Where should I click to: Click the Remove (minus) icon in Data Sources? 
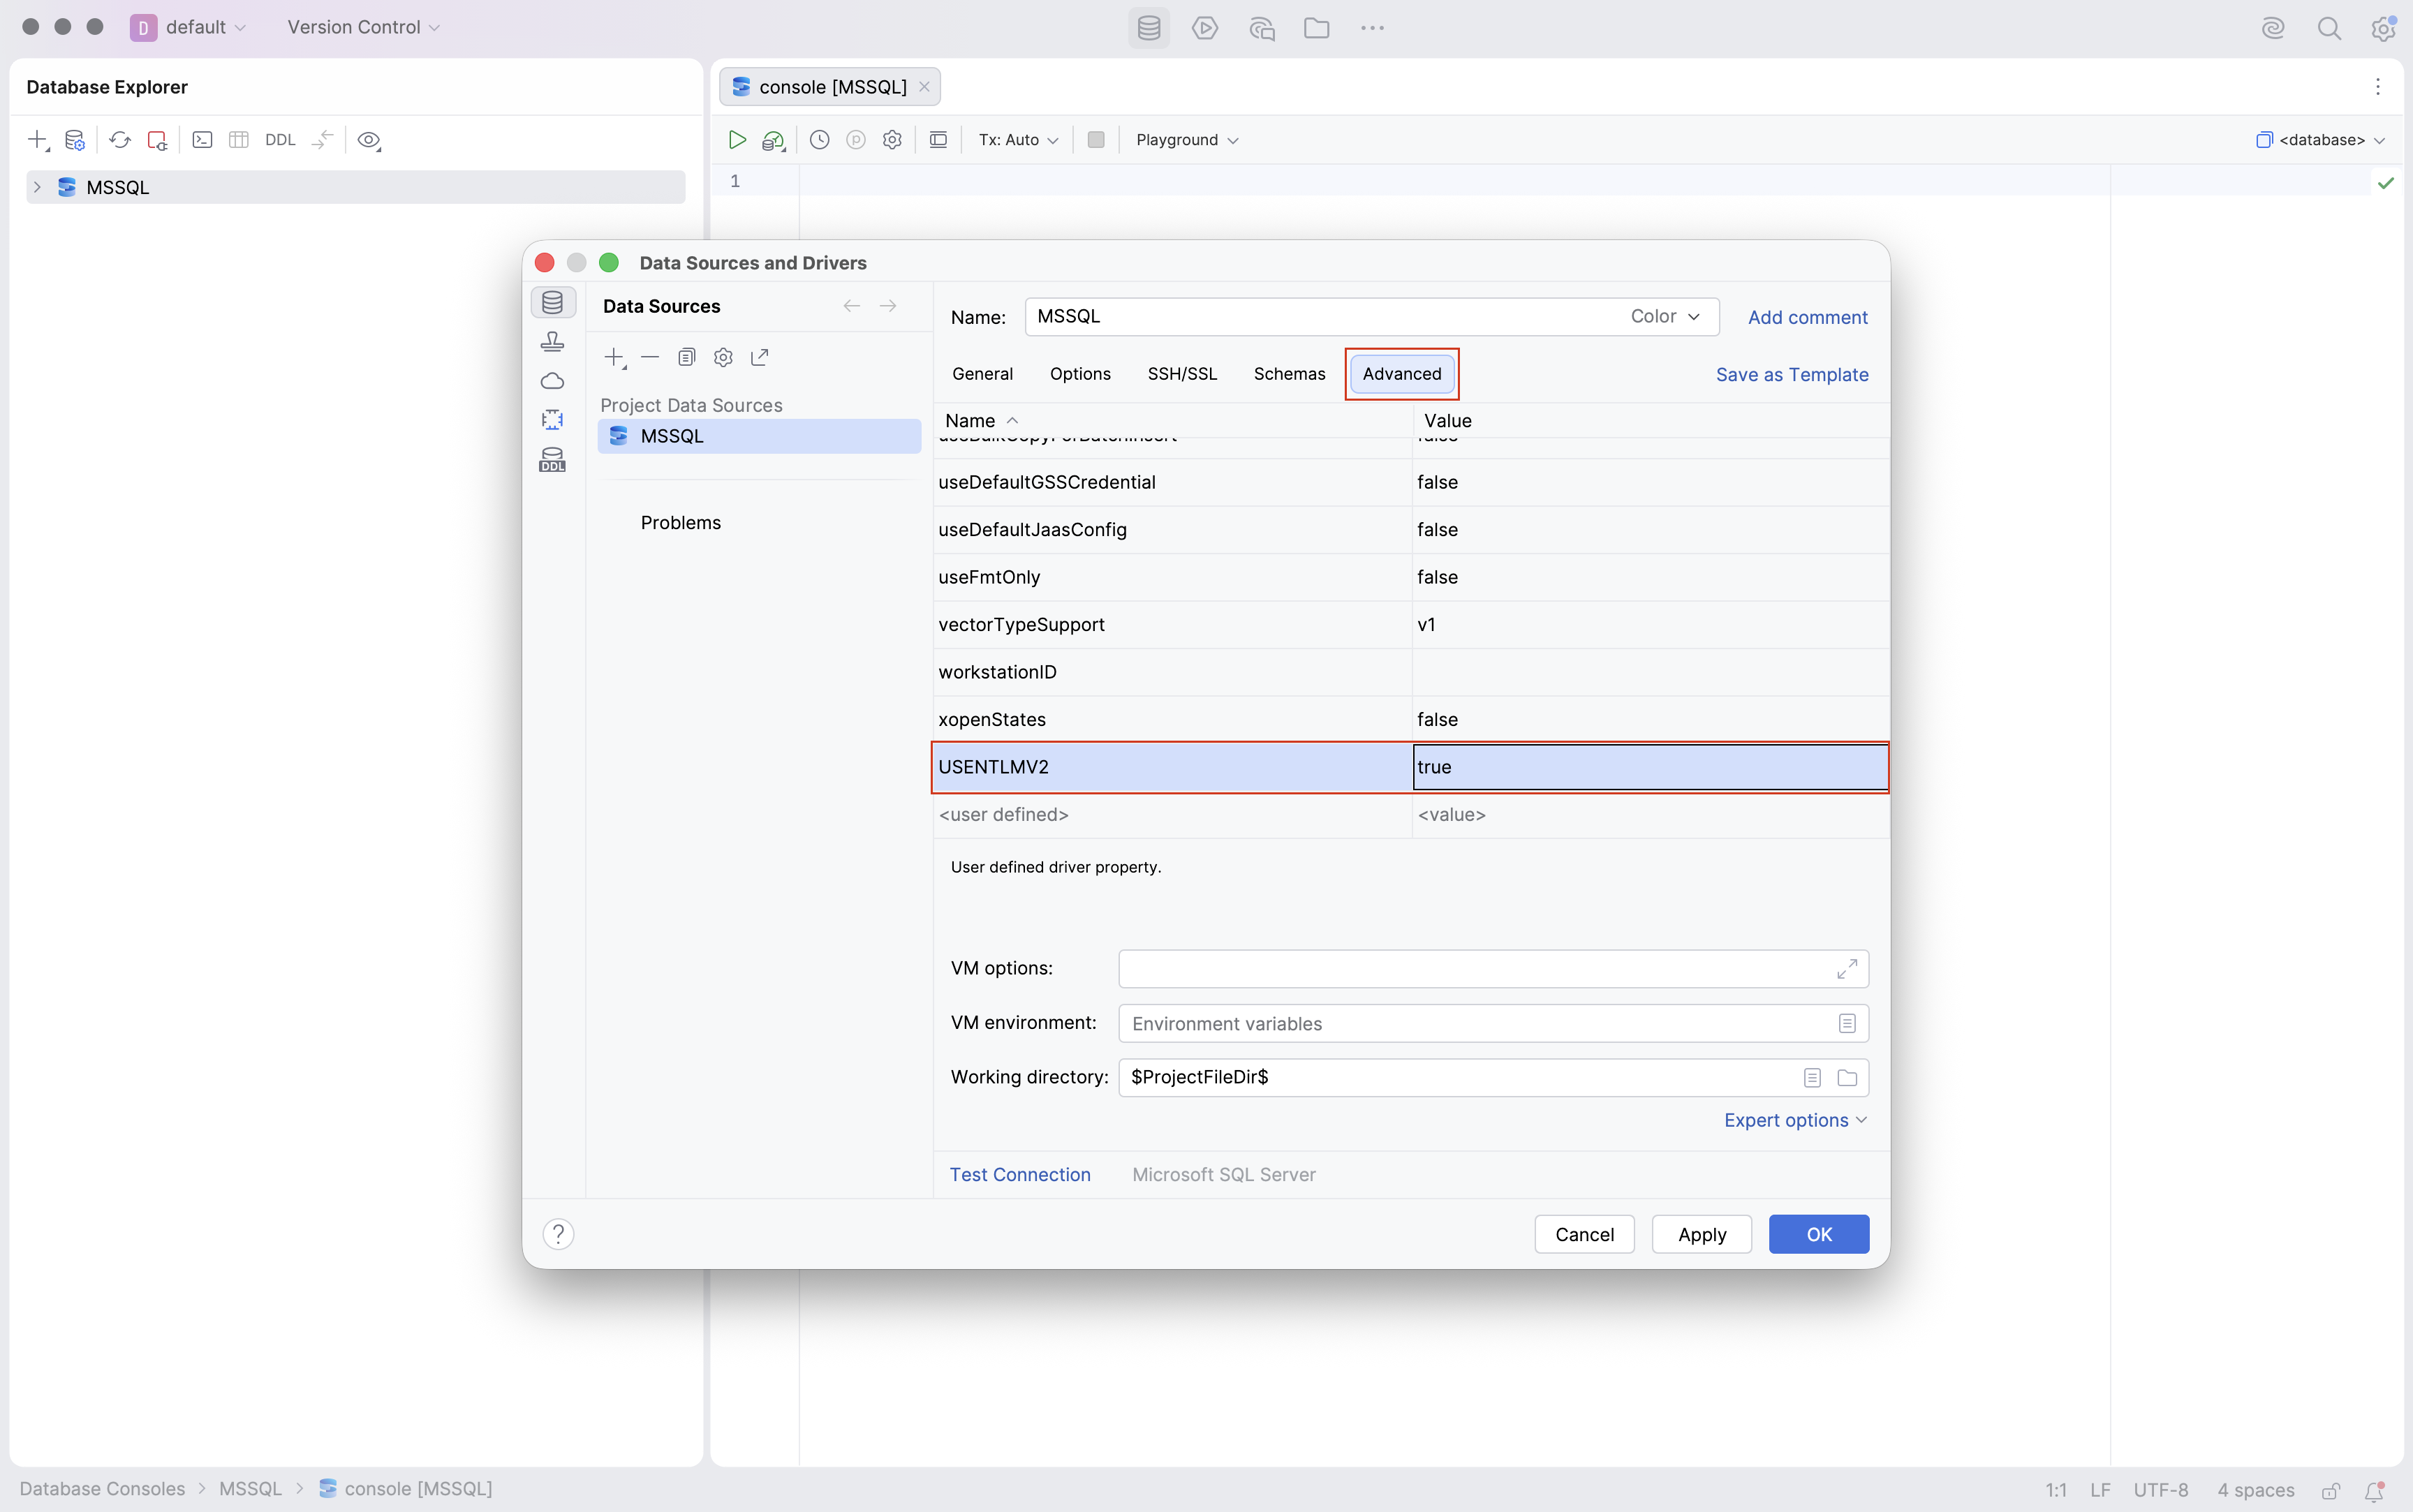[650, 357]
